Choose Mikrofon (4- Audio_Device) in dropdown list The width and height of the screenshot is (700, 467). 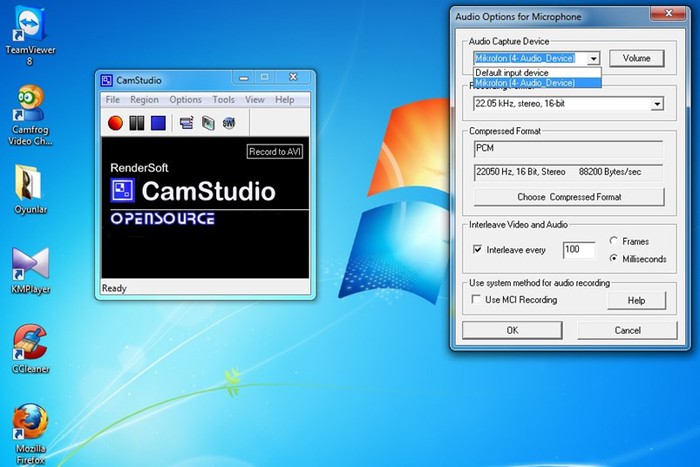tap(537, 83)
